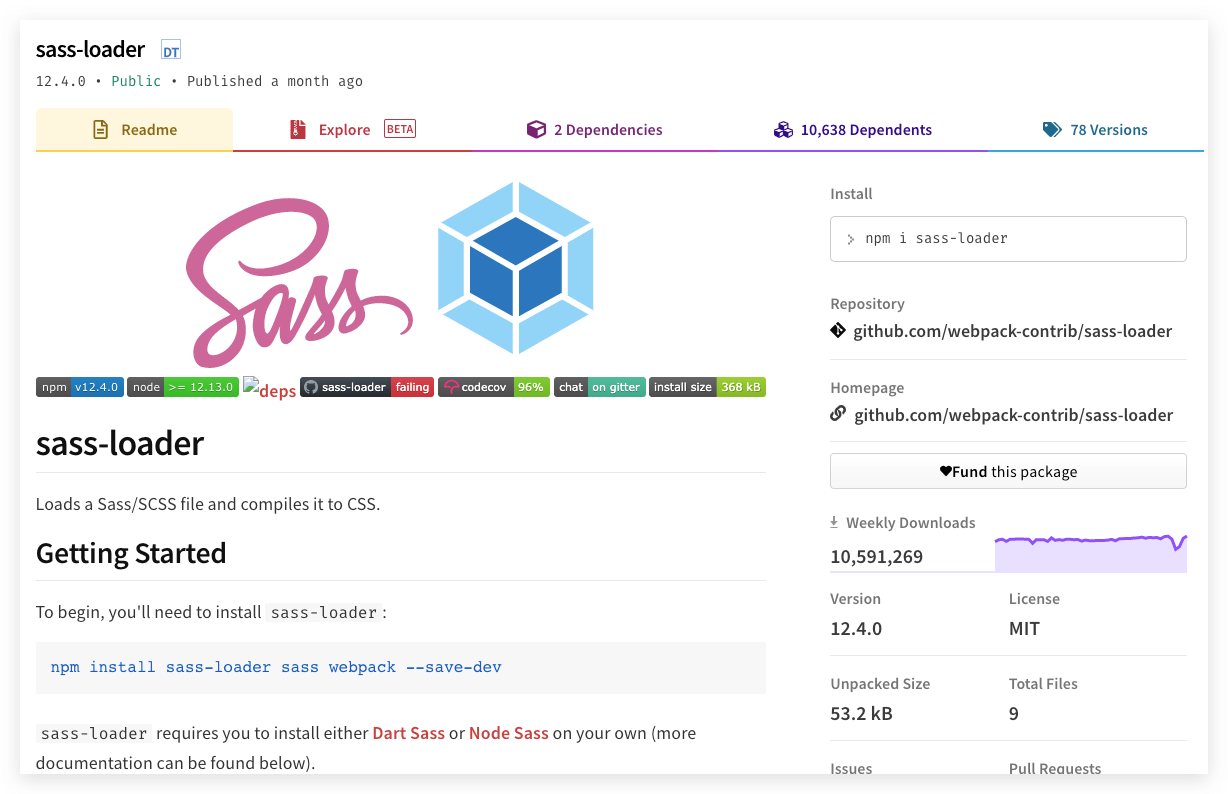Click the inline sass-loader code after 'install'
This screenshot has height=794, width=1228.
click(x=324, y=612)
